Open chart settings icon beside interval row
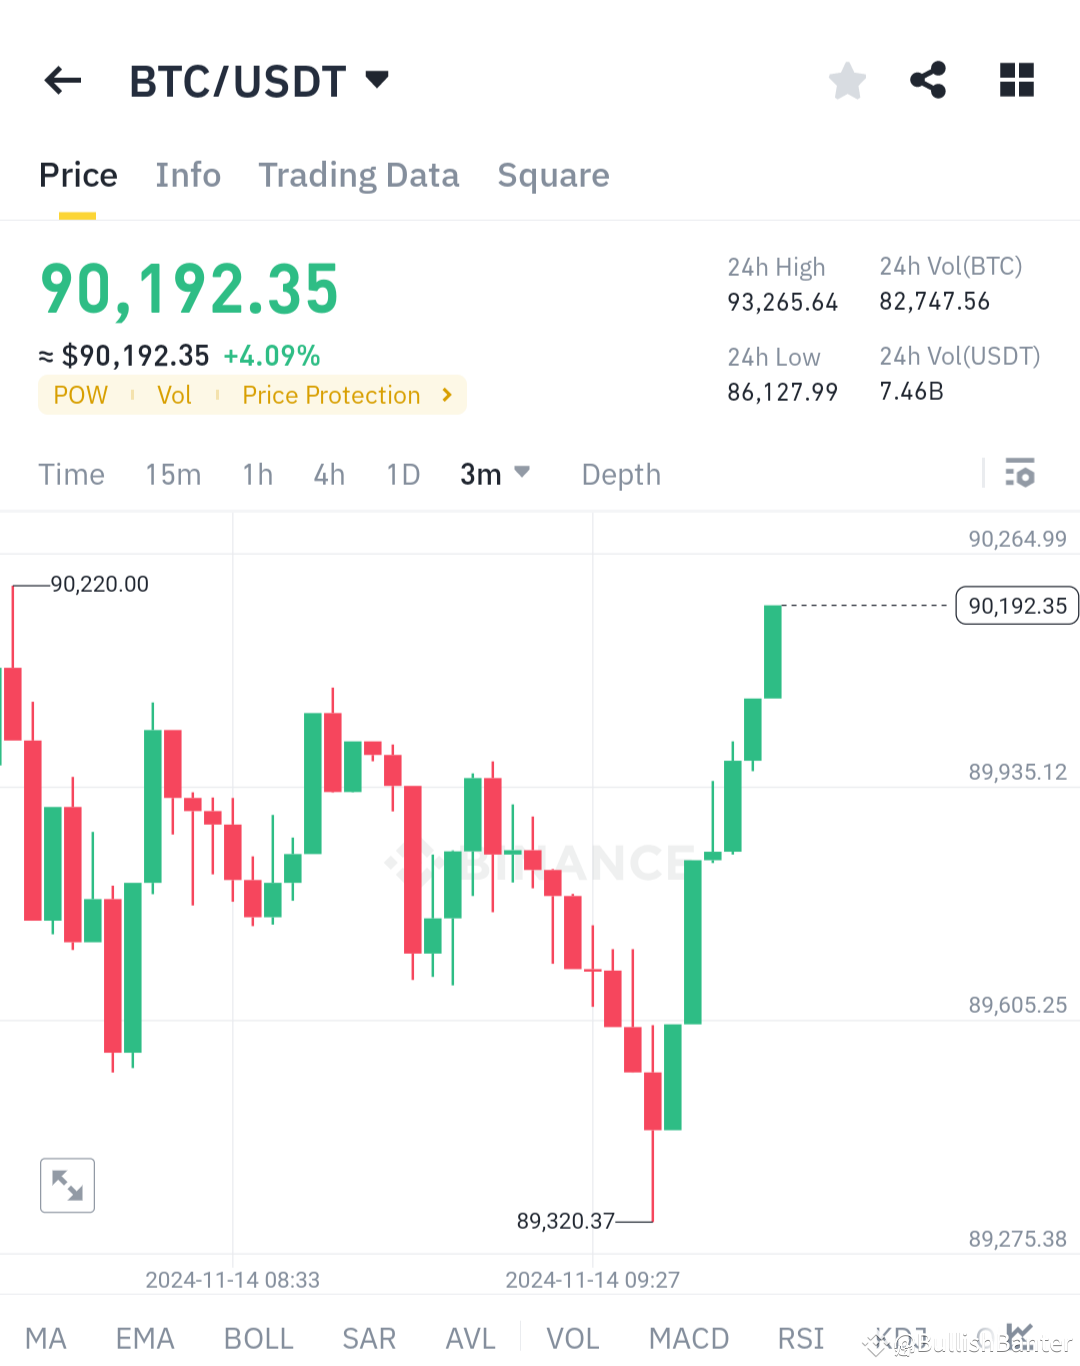 pos(1020,474)
